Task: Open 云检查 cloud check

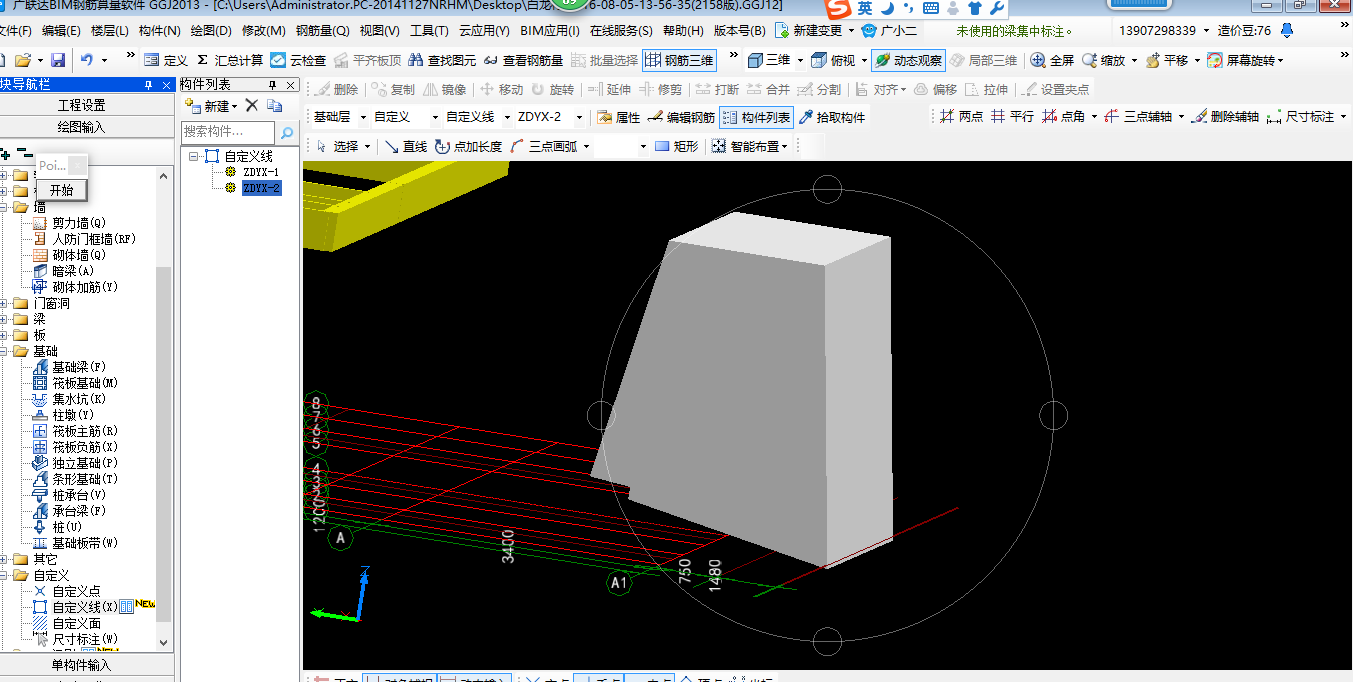Action: [298, 60]
